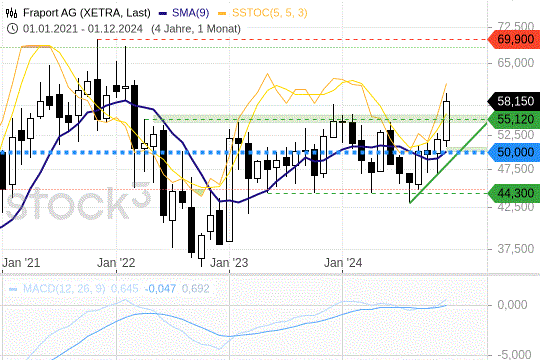
Task: Select the red 69,900 price tag
Action: pos(514,39)
